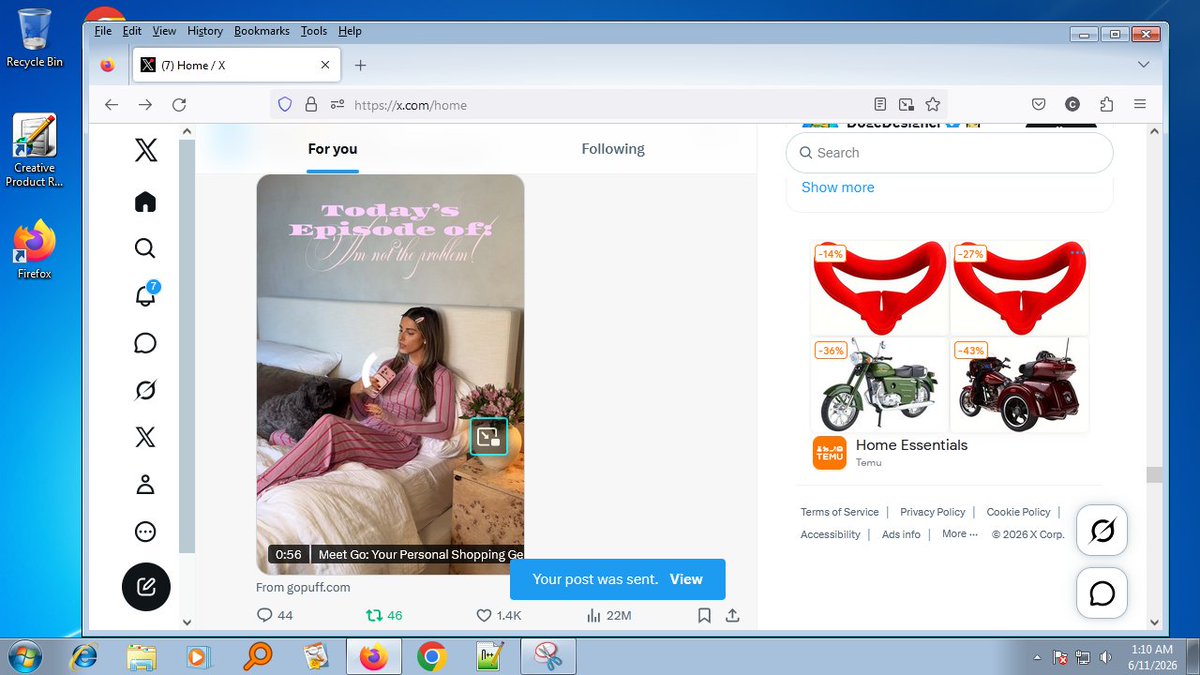Open Messages chat bubble in sidebar
The image size is (1200, 675).
(x=146, y=343)
